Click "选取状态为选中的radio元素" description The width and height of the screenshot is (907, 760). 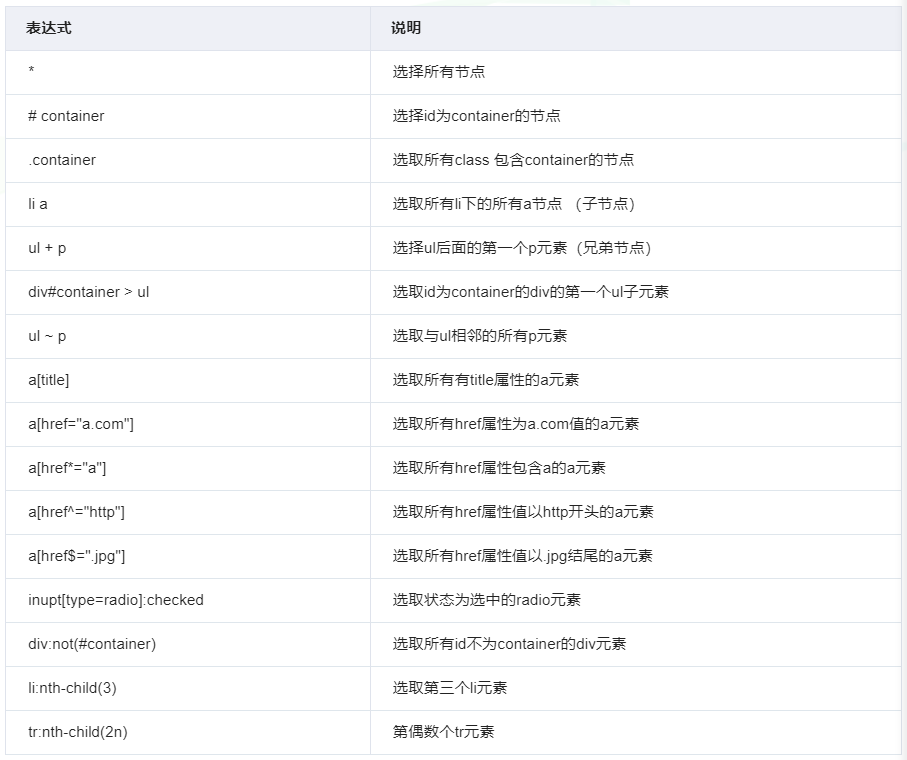click(x=486, y=600)
